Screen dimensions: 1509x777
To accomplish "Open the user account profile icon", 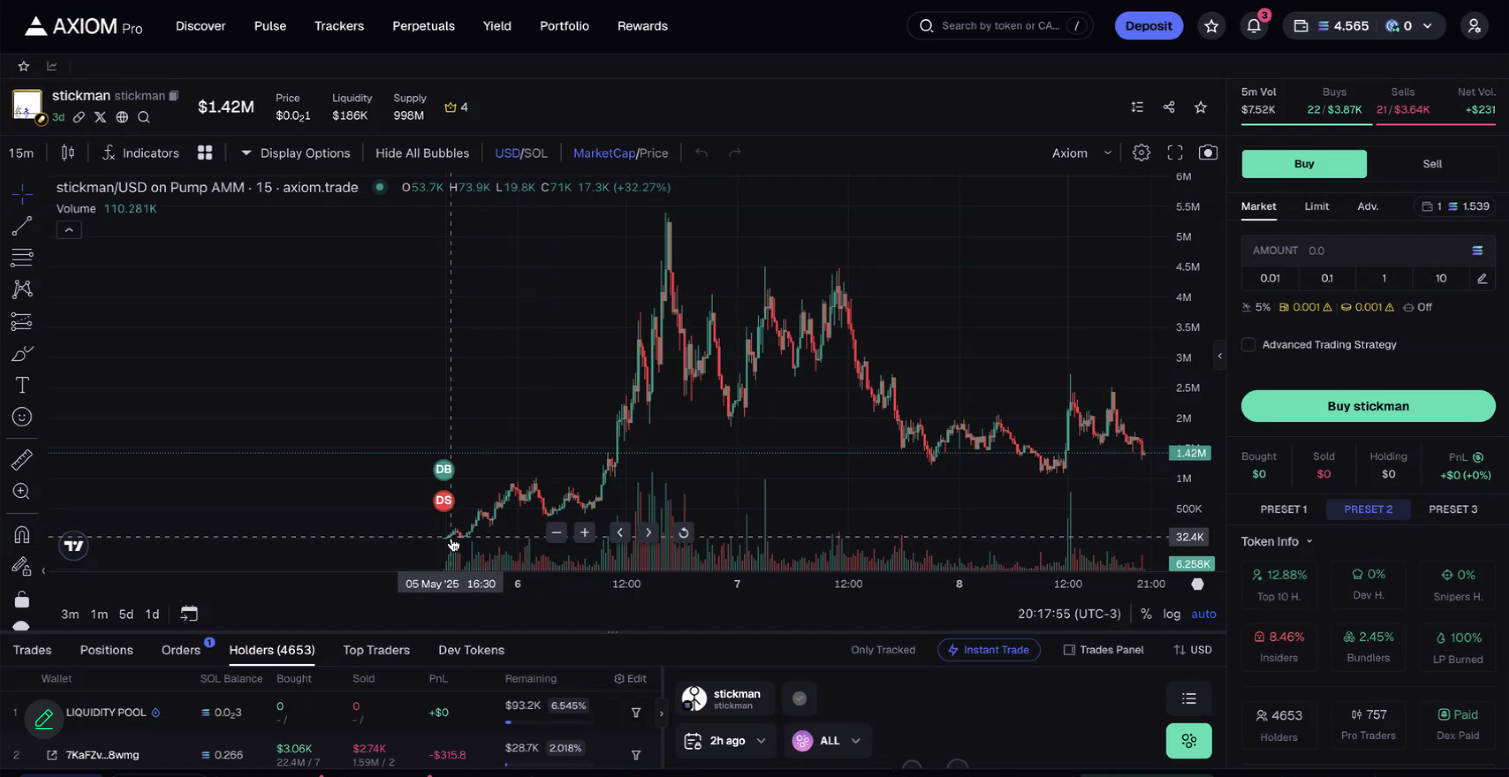I will pyautogui.click(x=1474, y=26).
